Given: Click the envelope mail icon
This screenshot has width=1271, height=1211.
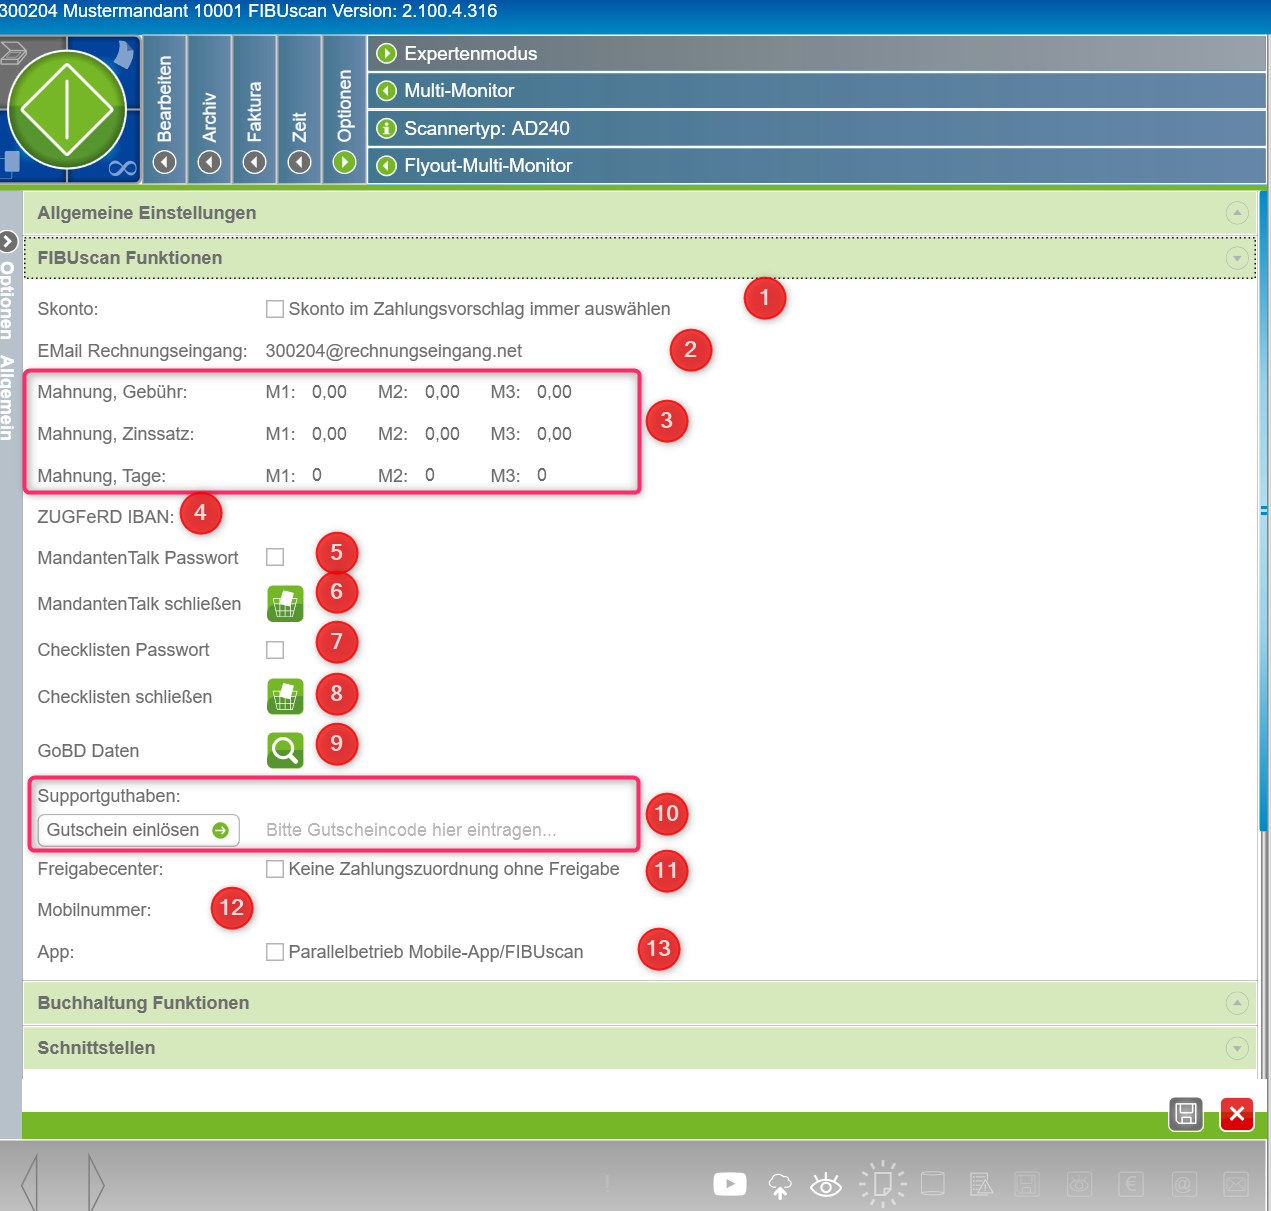Looking at the screenshot, I should [x=1236, y=1184].
